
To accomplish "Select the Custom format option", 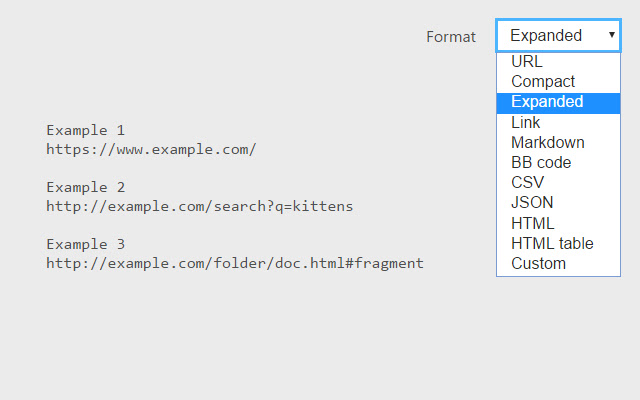I will (539, 264).
